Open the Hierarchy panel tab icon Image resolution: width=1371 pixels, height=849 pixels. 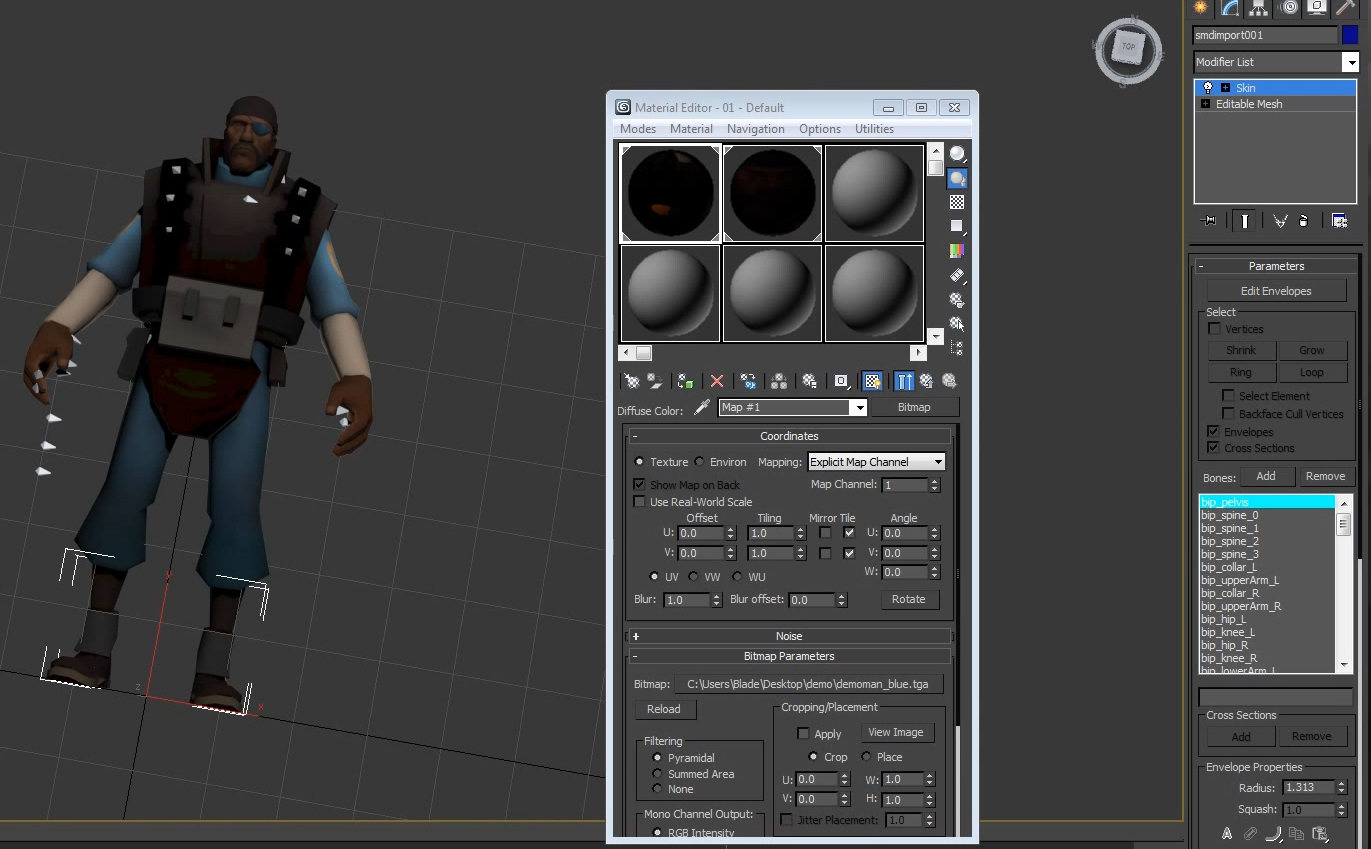click(1259, 8)
